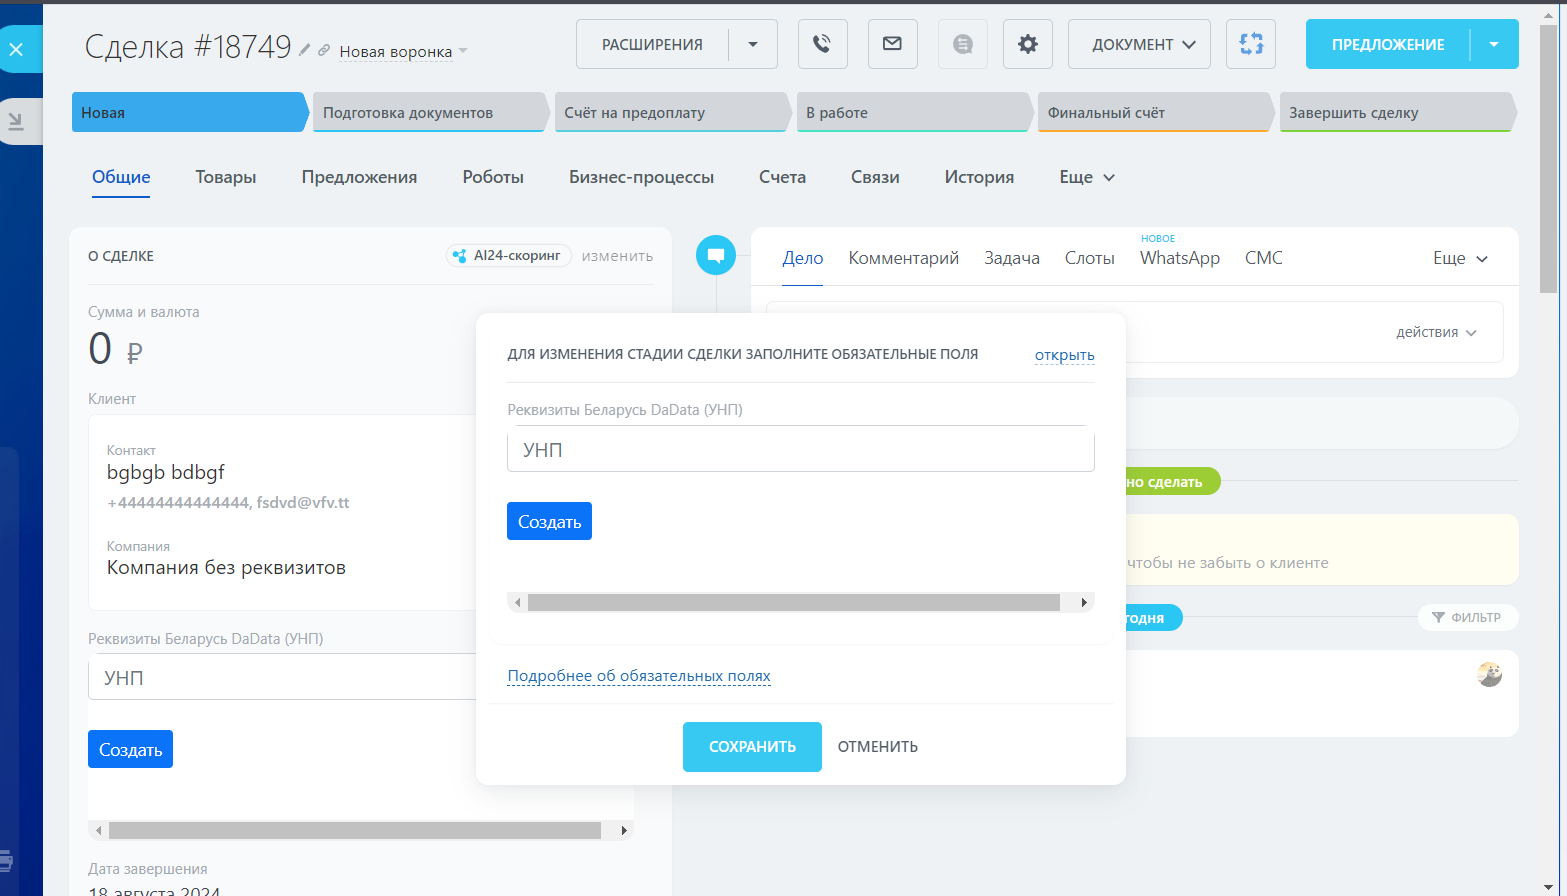
Task: Close the deal panel with the X icon
Action: [17, 49]
